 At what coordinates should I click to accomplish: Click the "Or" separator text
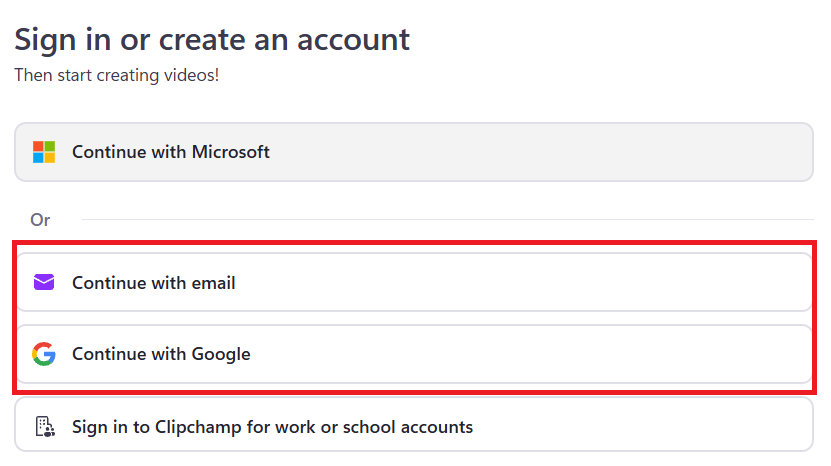(40, 219)
